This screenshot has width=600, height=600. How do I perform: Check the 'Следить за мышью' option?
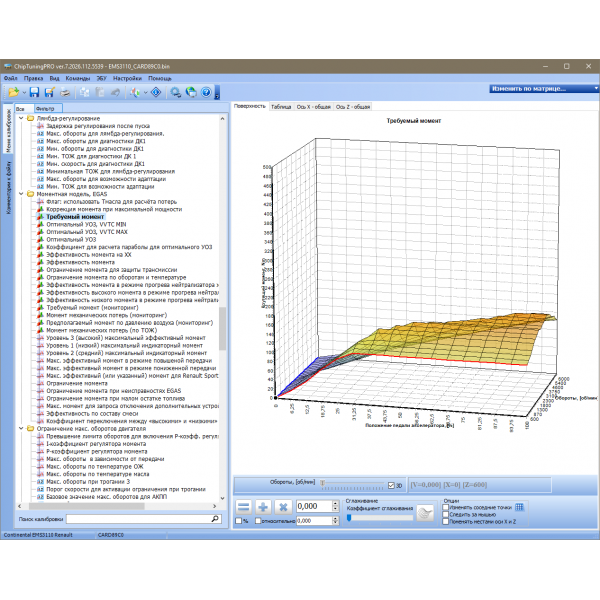(446, 514)
